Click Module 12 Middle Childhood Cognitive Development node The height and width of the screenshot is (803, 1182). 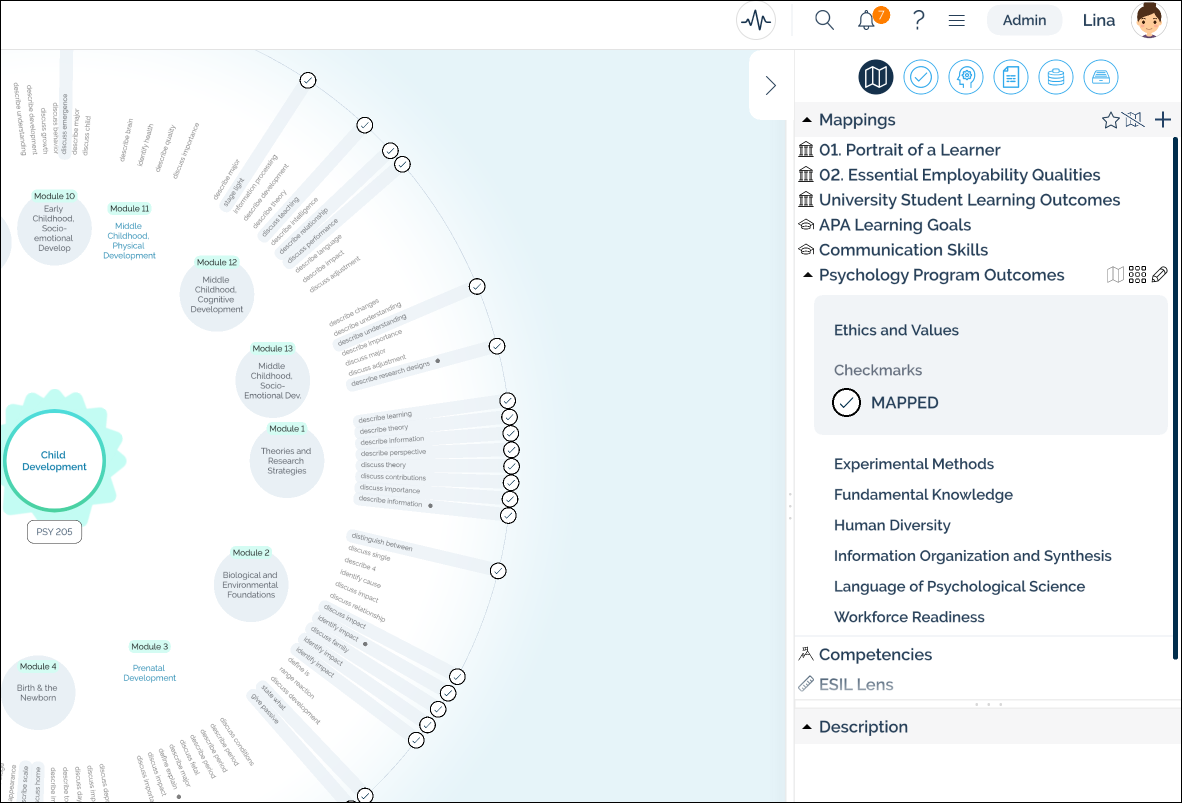point(216,293)
